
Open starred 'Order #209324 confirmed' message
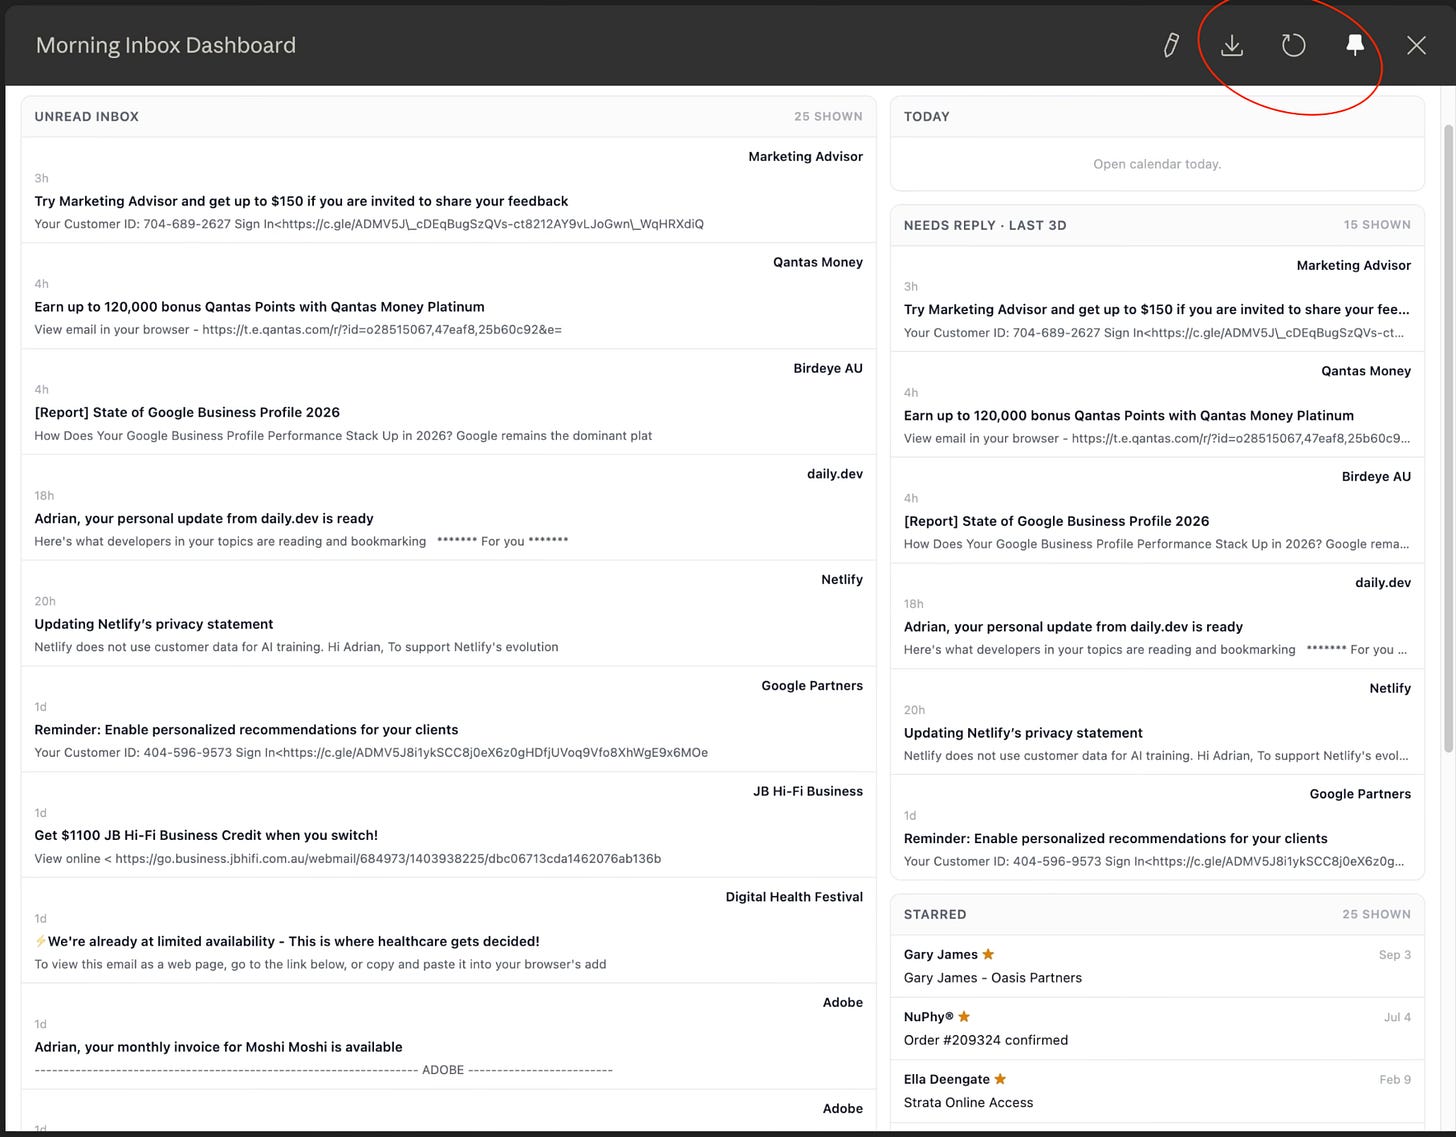(986, 1040)
